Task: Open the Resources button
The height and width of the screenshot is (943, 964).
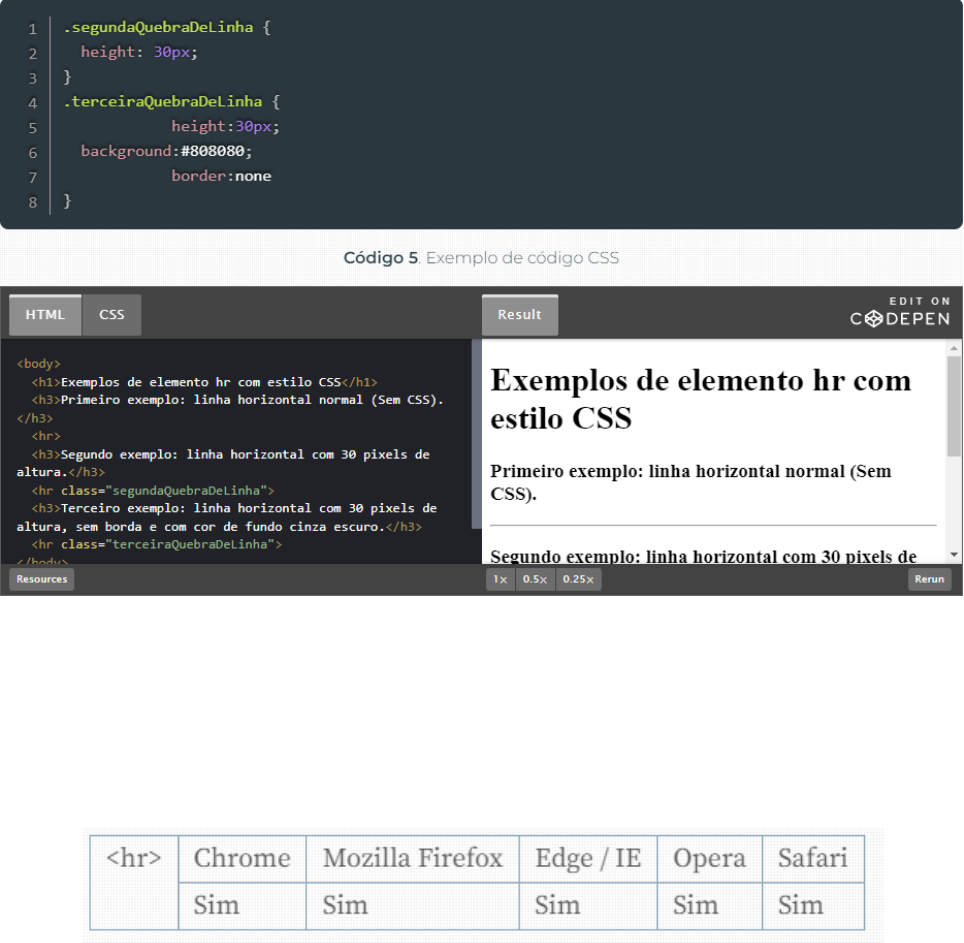Action: pyautogui.click(x=42, y=579)
